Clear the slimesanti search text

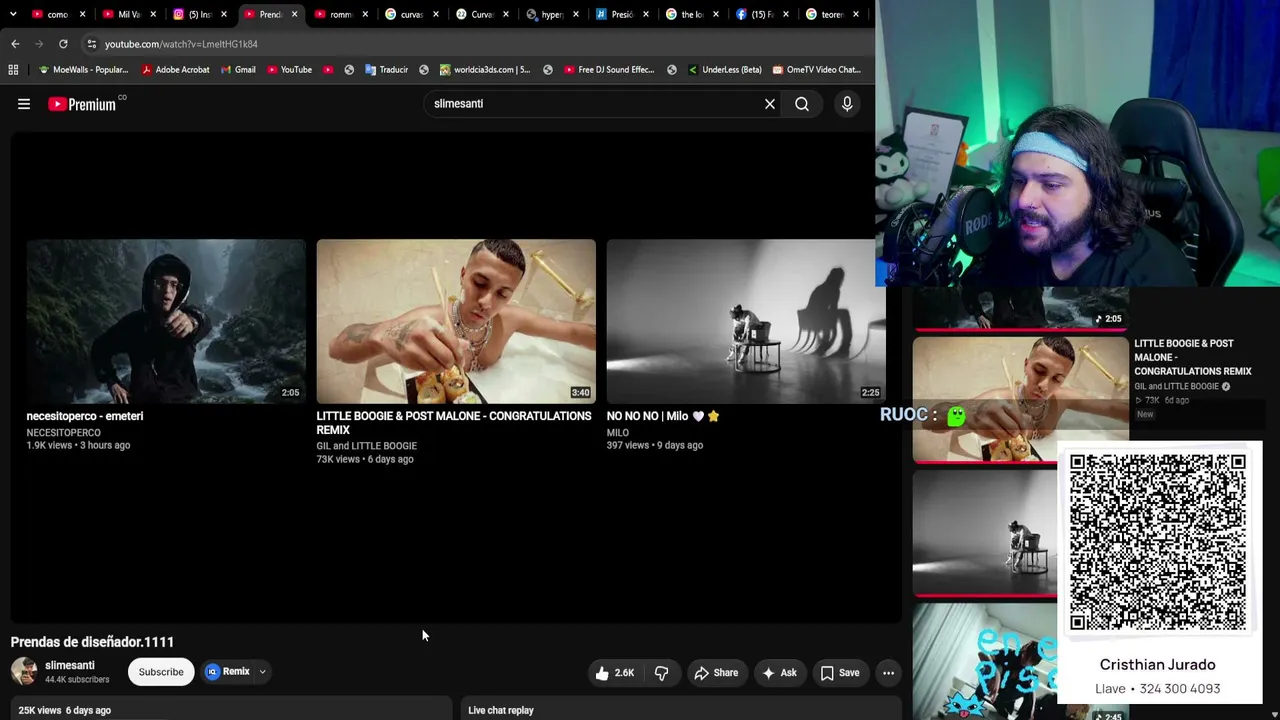tap(770, 104)
